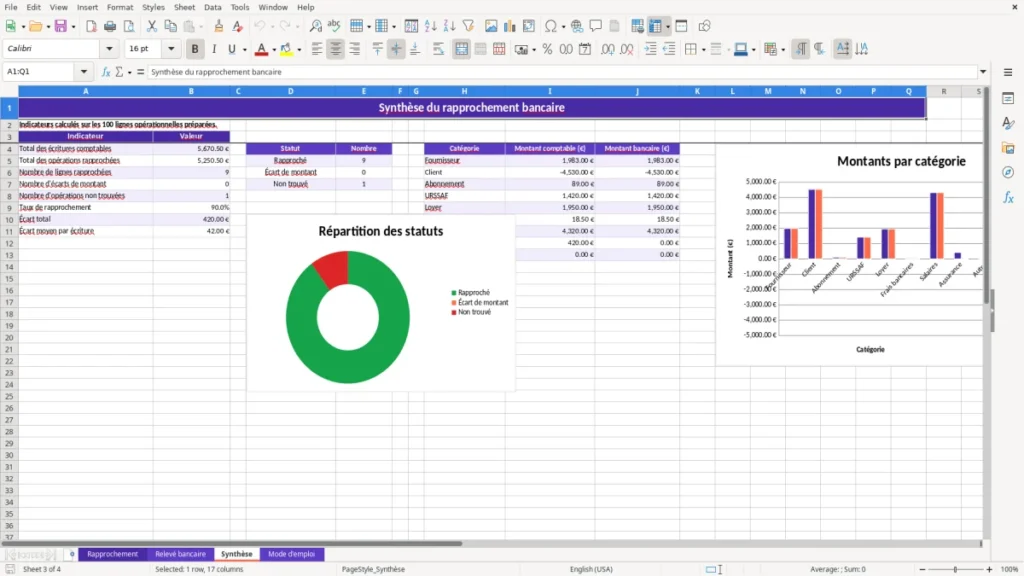The image size is (1024, 576).
Task: Switch to the Rapprochement sheet tab
Action: [112, 554]
